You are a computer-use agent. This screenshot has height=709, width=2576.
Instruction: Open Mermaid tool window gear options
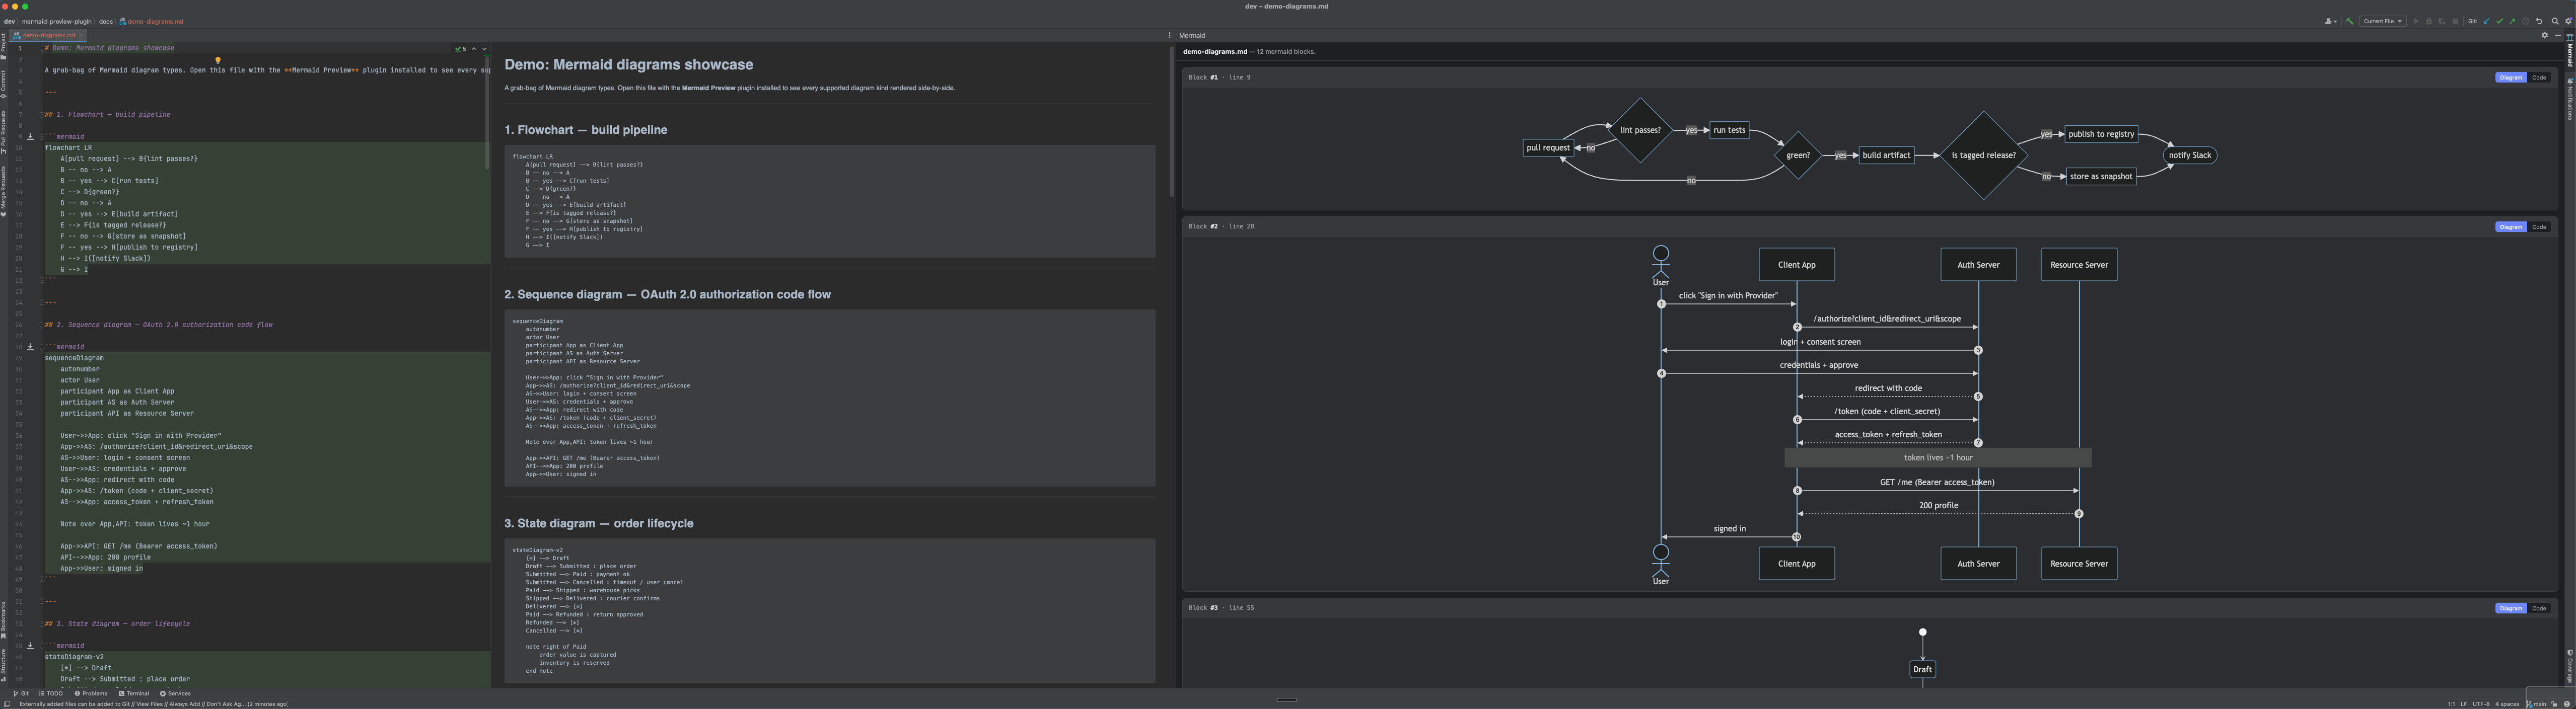tap(2545, 35)
